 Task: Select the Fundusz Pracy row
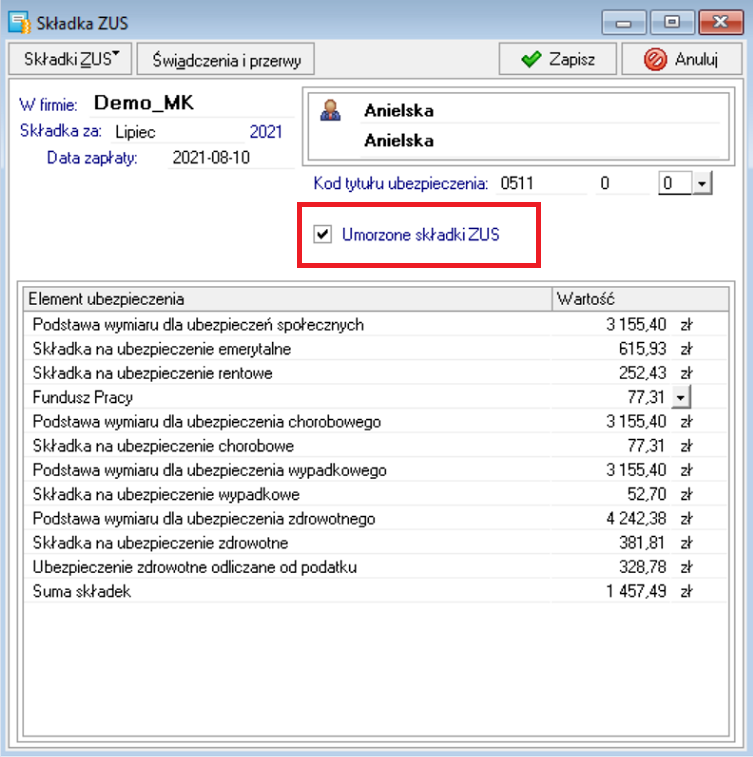point(375,397)
